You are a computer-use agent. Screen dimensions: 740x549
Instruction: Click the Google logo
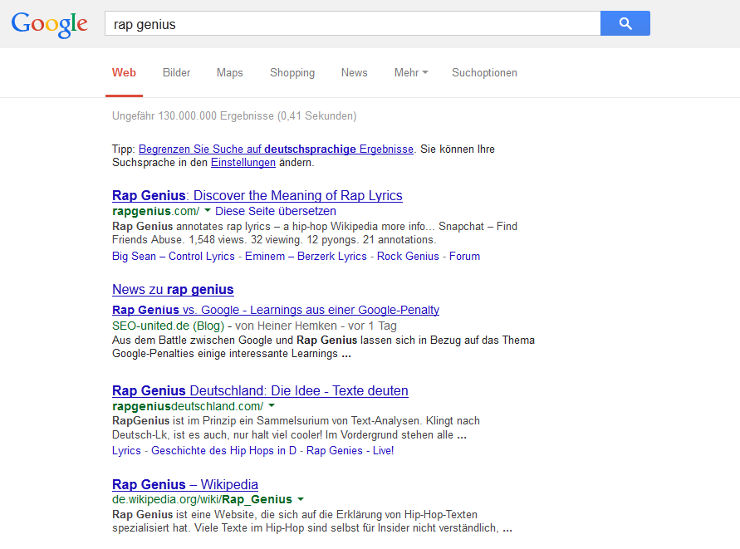[x=50, y=24]
